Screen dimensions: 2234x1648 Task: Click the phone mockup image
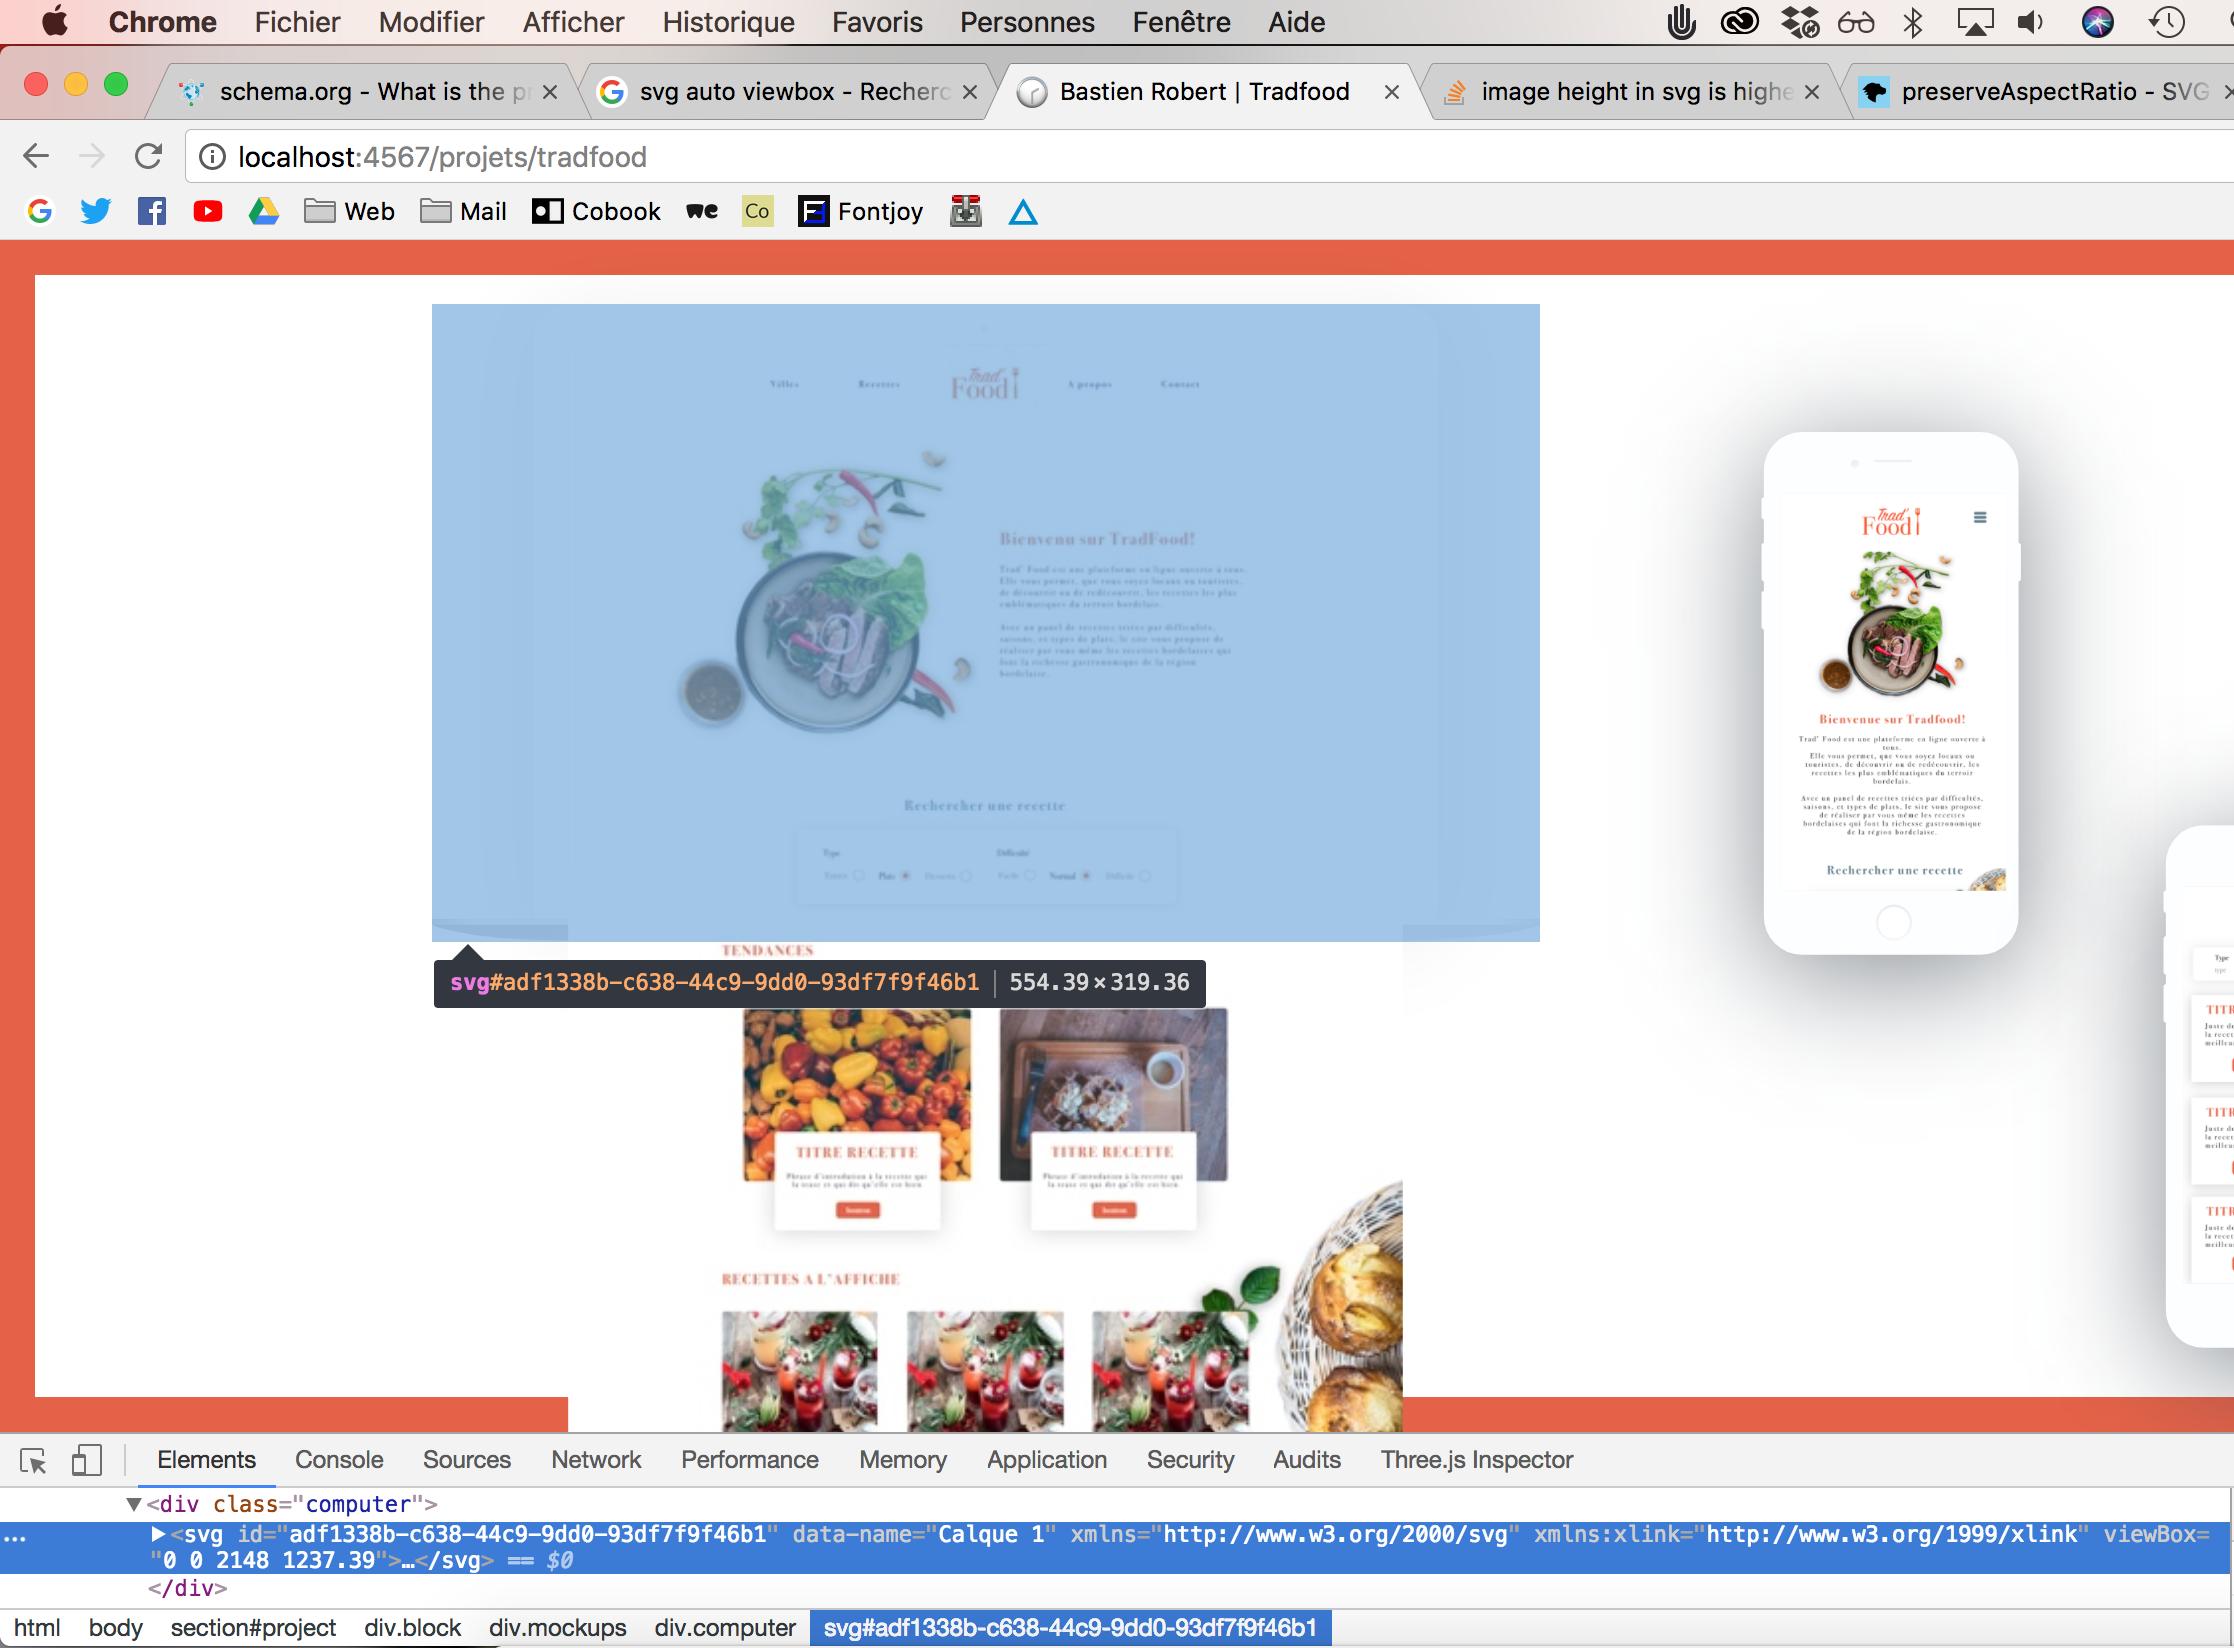[1891, 693]
